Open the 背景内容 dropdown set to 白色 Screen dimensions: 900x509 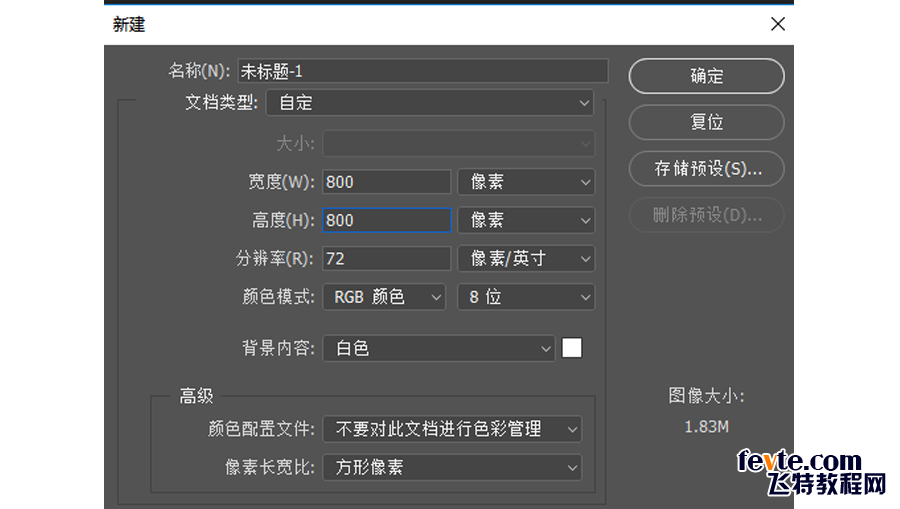tap(439, 348)
